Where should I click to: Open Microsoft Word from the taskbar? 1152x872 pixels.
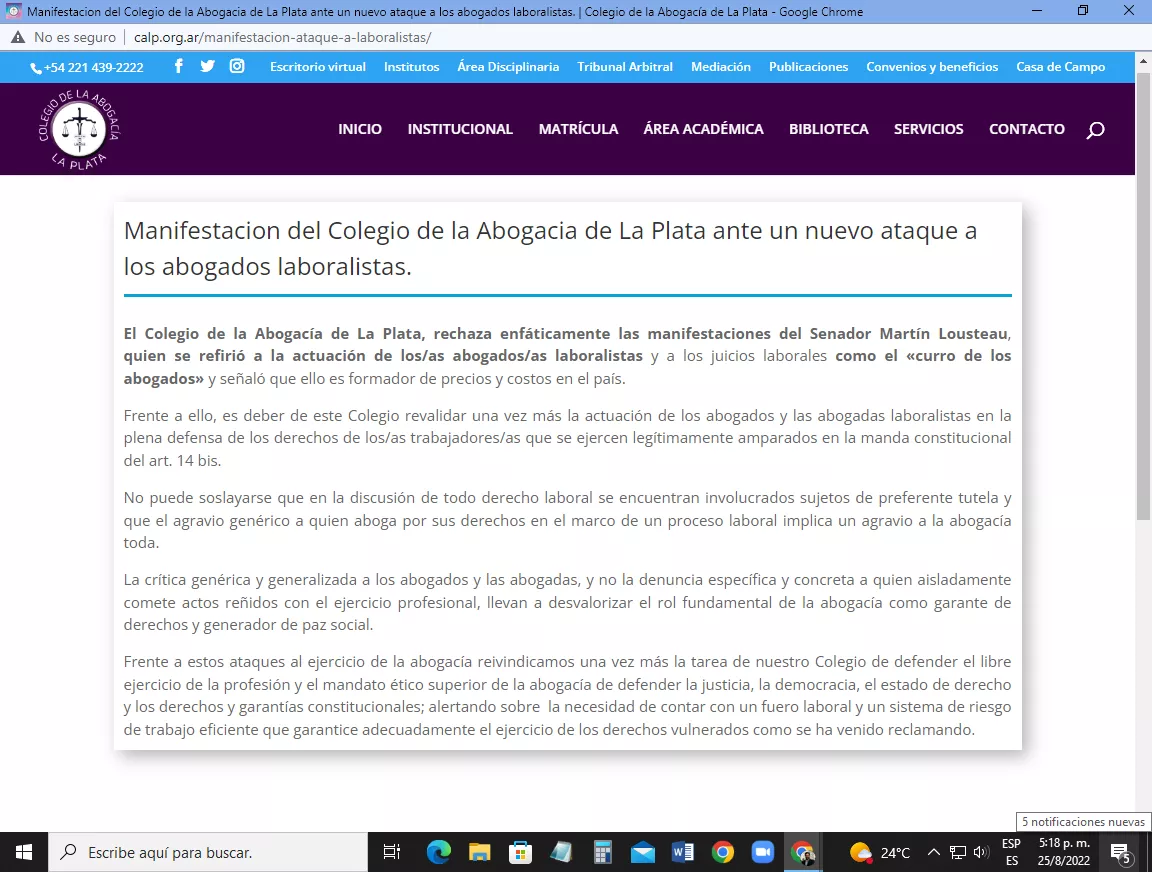pos(683,852)
